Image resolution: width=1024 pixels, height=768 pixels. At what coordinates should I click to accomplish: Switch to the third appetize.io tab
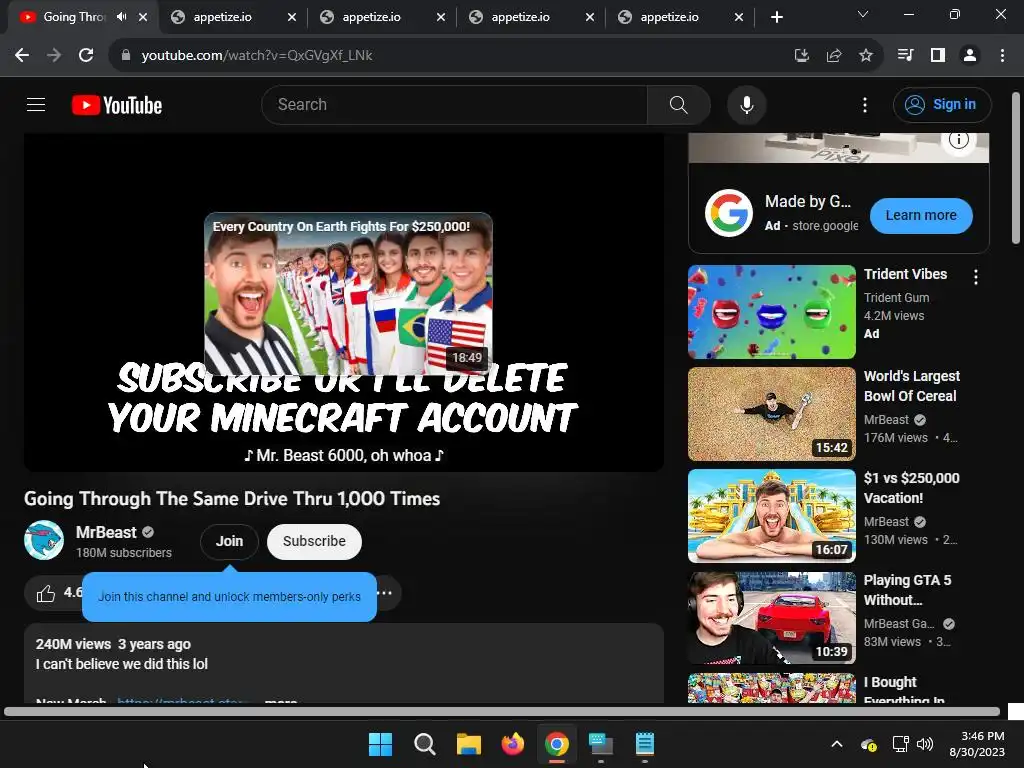click(x=531, y=17)
